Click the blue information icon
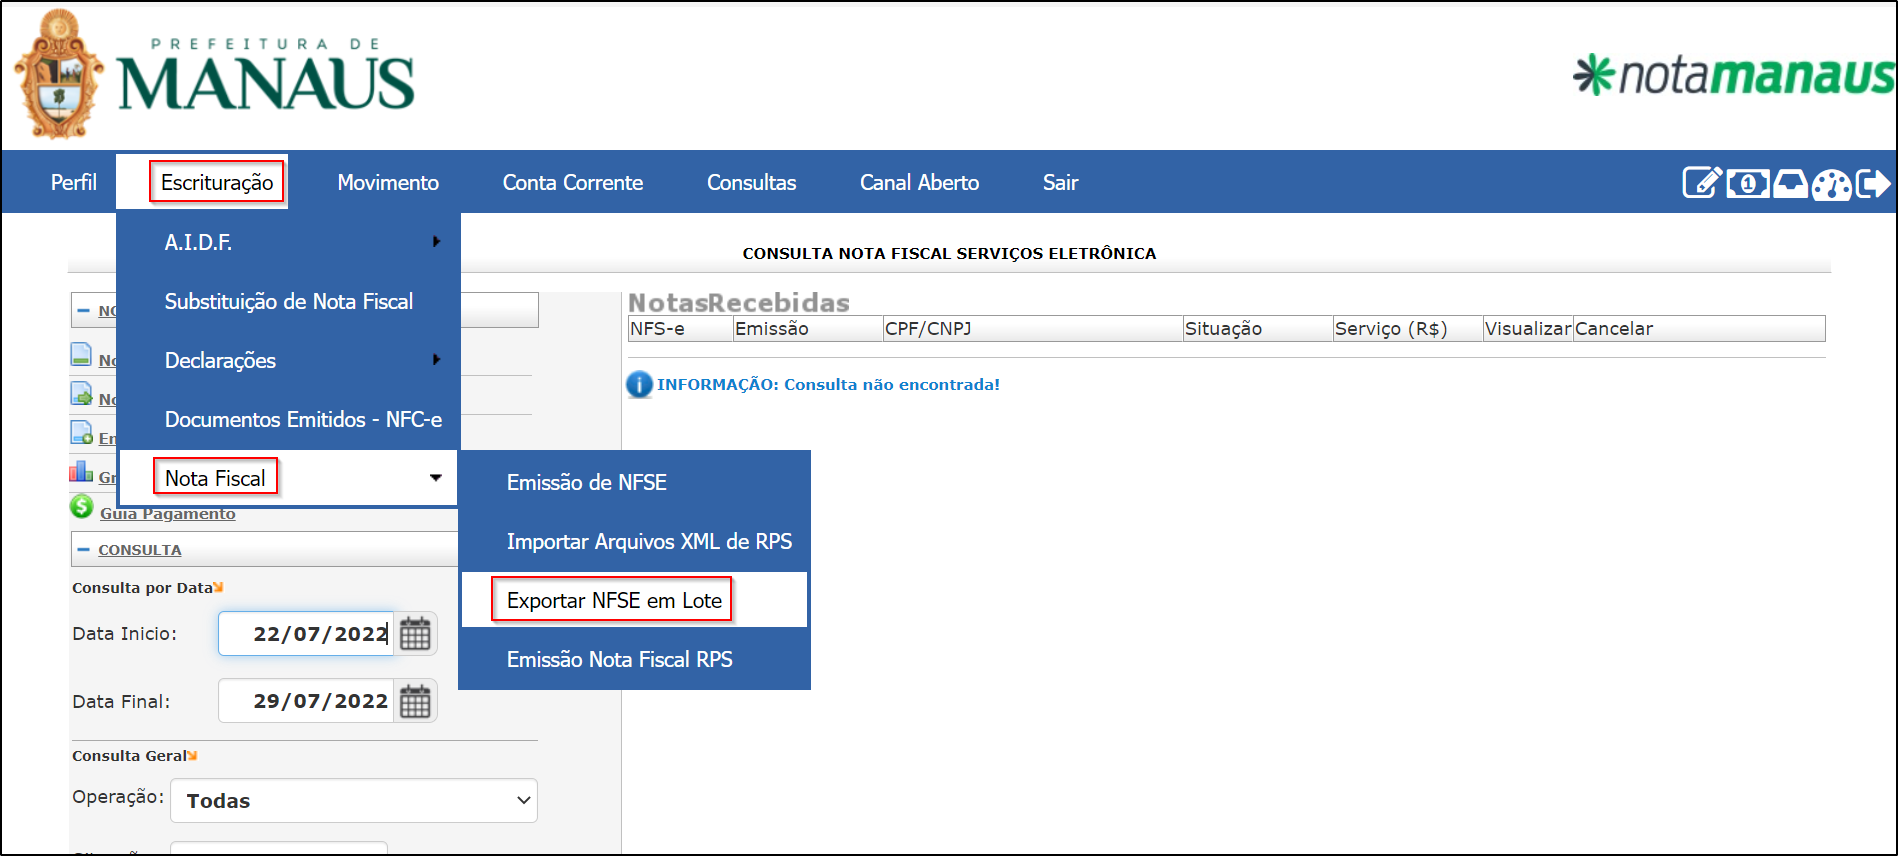Image resolution: width=1898 pixels, height=856 pixels. tap(639, 384)
